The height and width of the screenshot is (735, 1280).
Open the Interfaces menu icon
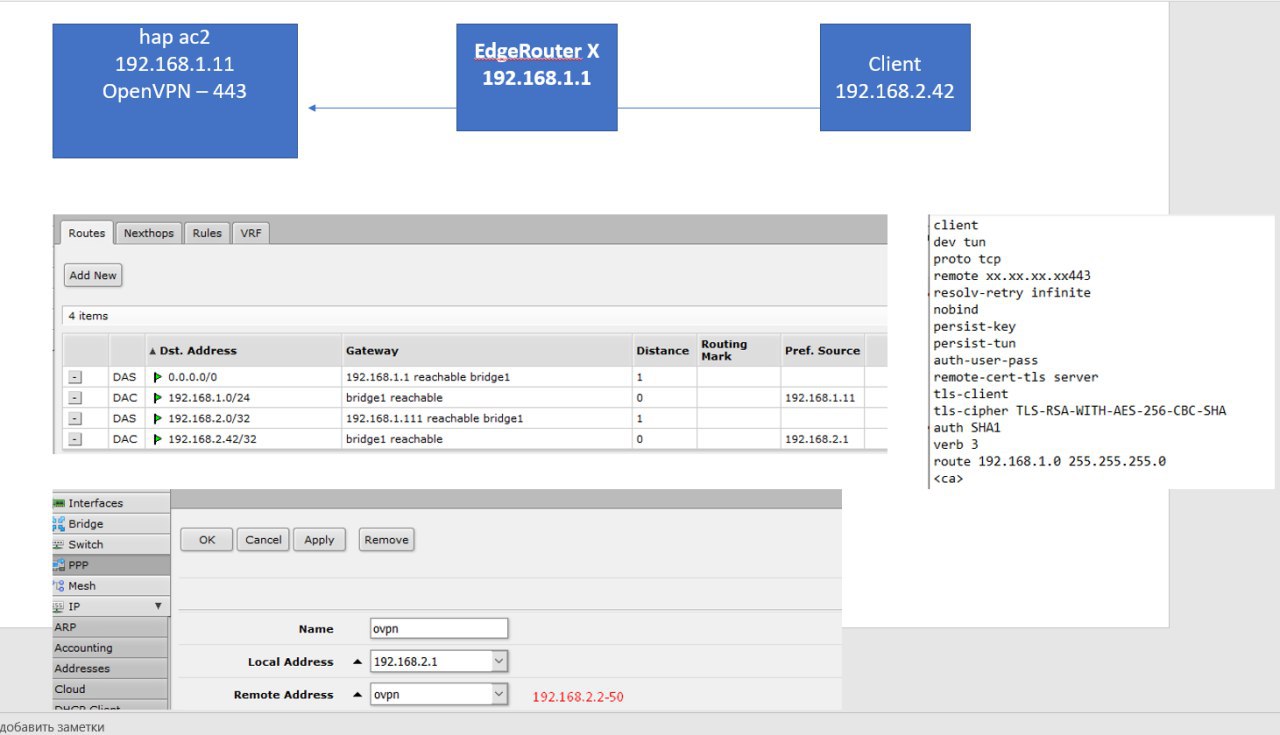(59, 503)
